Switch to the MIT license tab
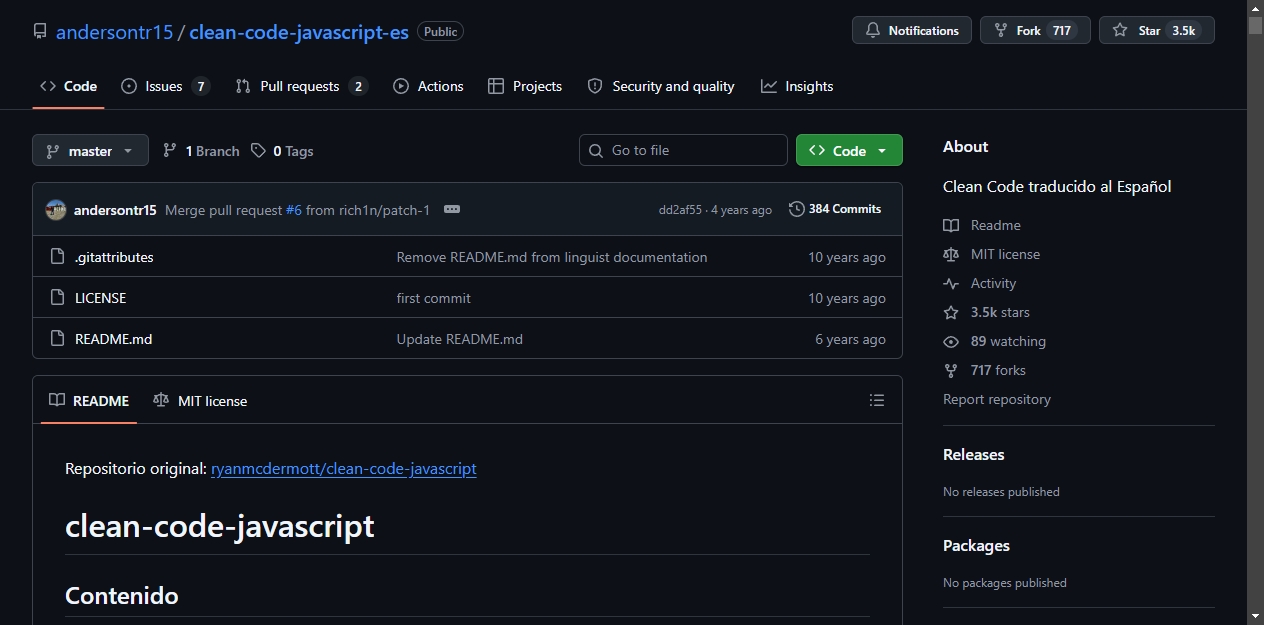The image size is (1264, 625). [x=200, y=400]
